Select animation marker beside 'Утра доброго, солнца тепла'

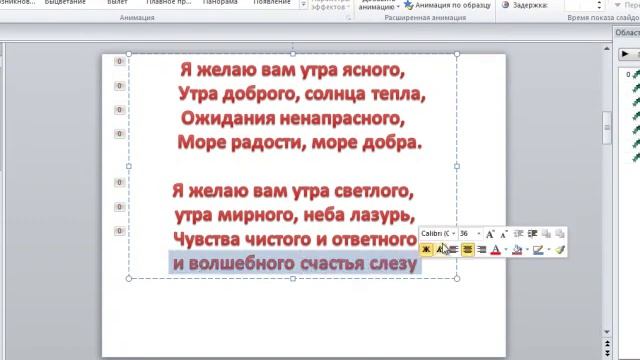click(119, 86)
